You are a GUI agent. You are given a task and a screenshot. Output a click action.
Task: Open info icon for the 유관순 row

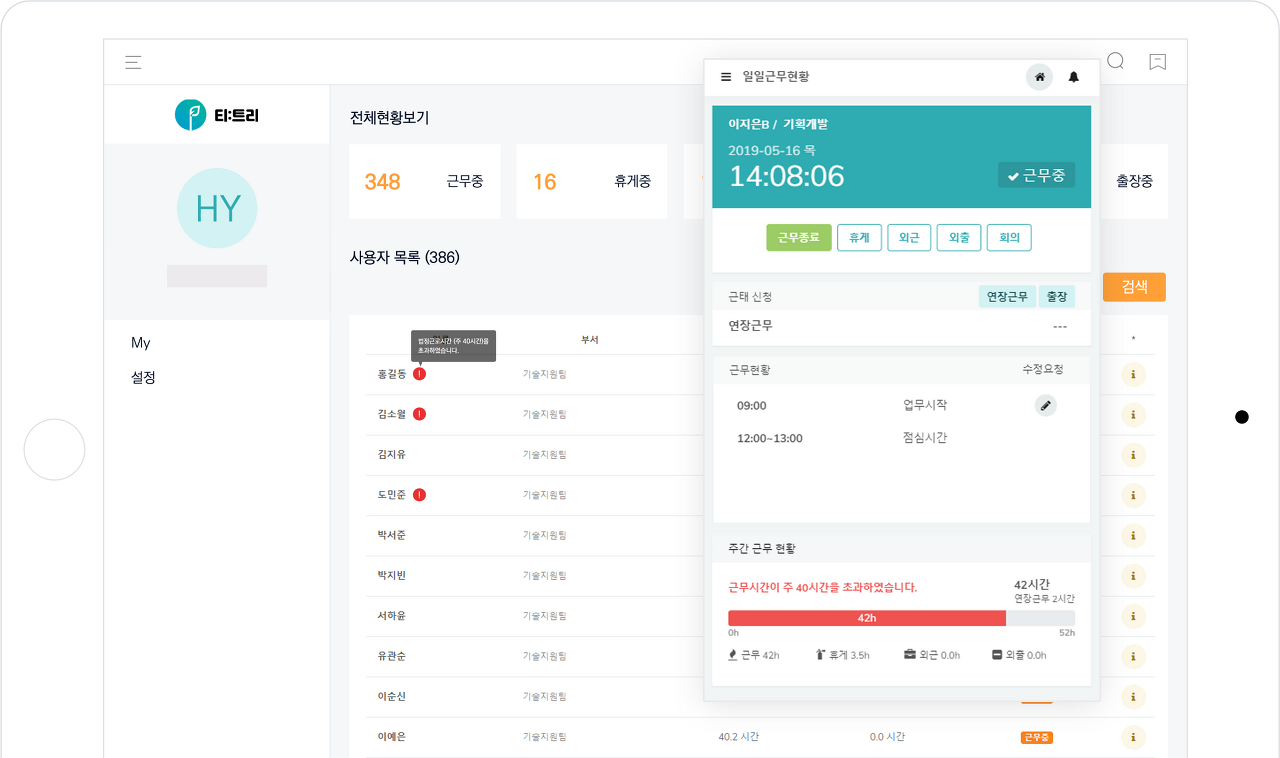1133,656
